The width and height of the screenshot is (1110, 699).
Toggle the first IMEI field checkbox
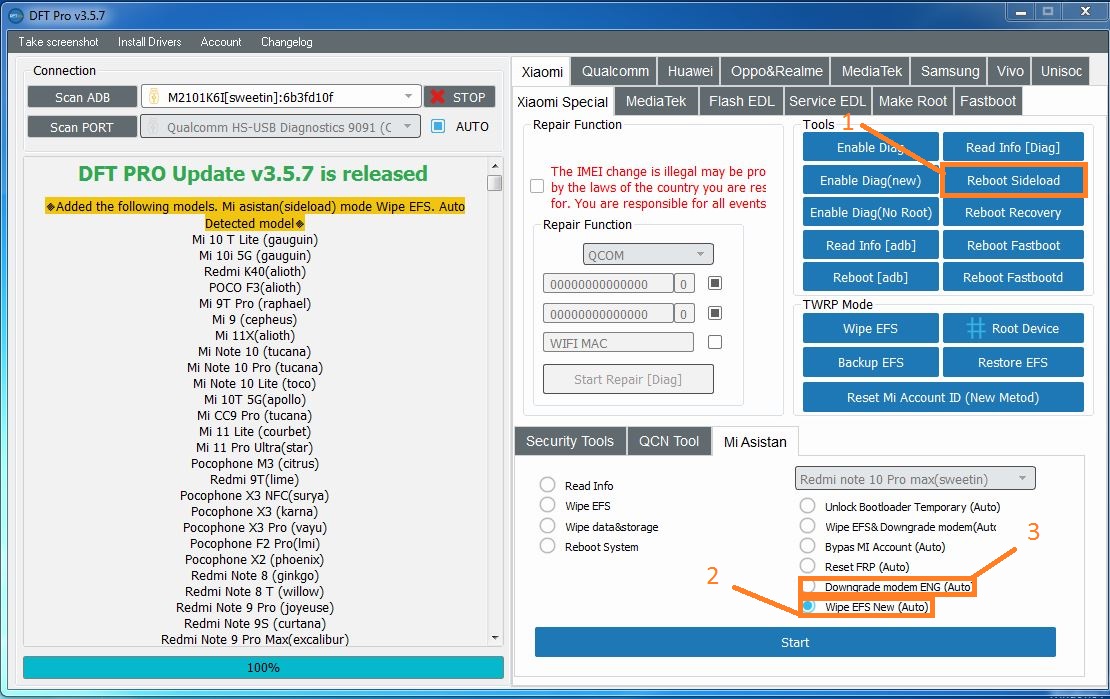point(715,283)
